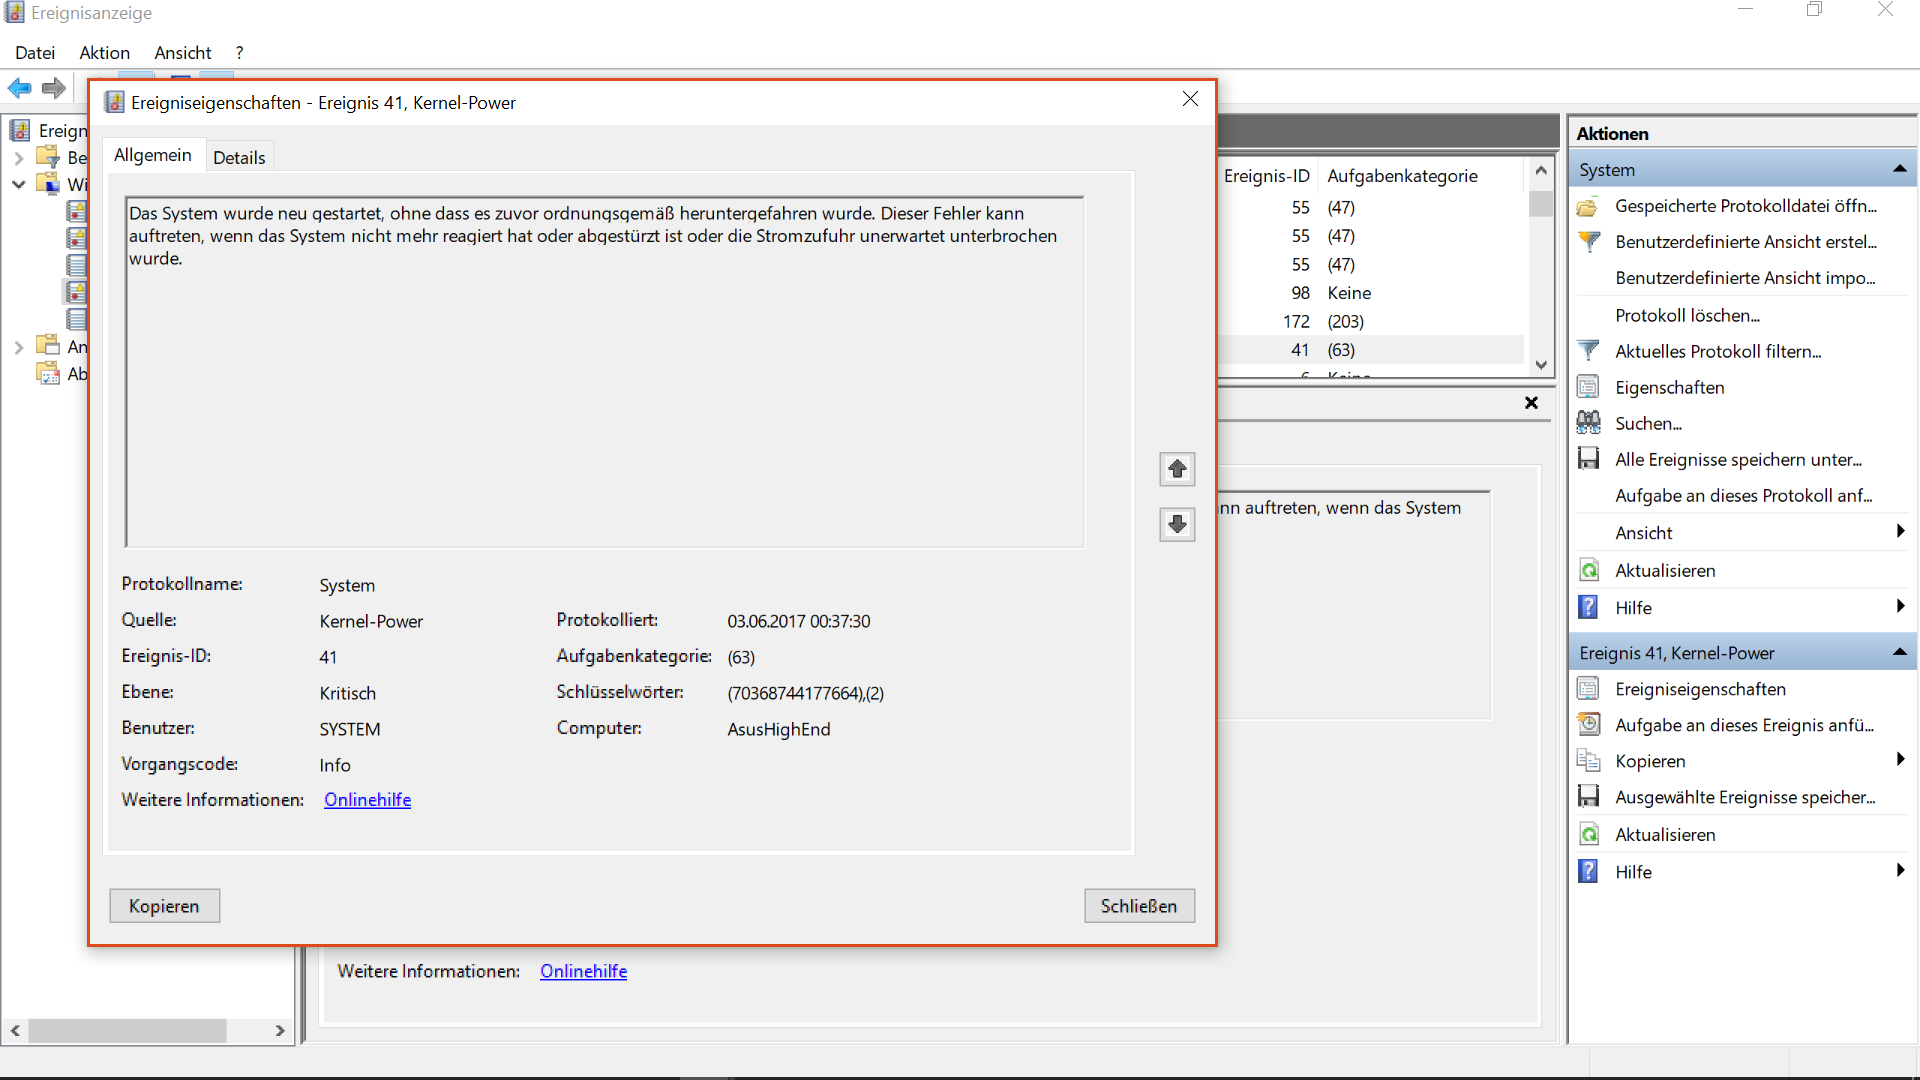Collapse the Ereignis 41, Kernel-Power section
The height and width of the screenshot is (1080, 1920).
[1899, 653]
